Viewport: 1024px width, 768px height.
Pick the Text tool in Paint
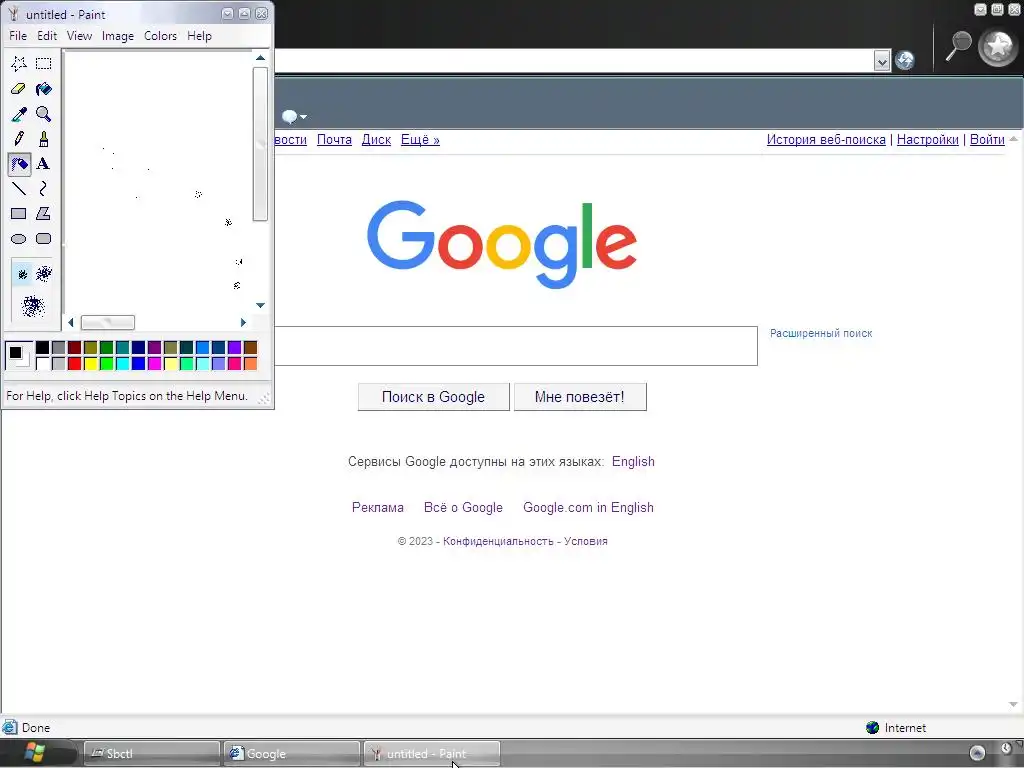click(x=44, y=164)
